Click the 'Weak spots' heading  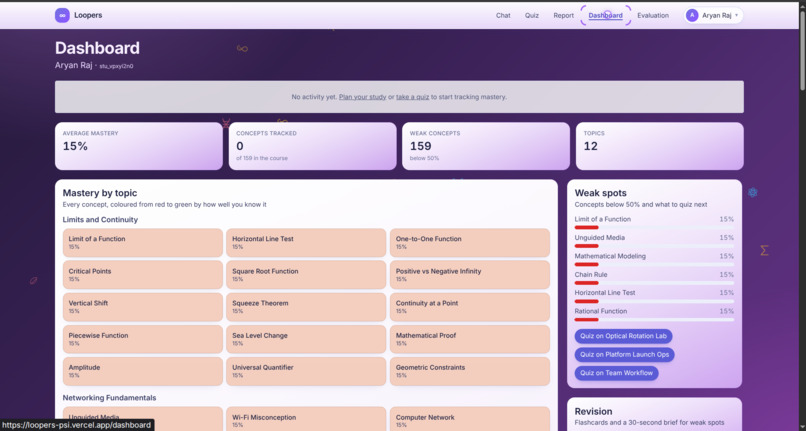click(x=600, y=193)
